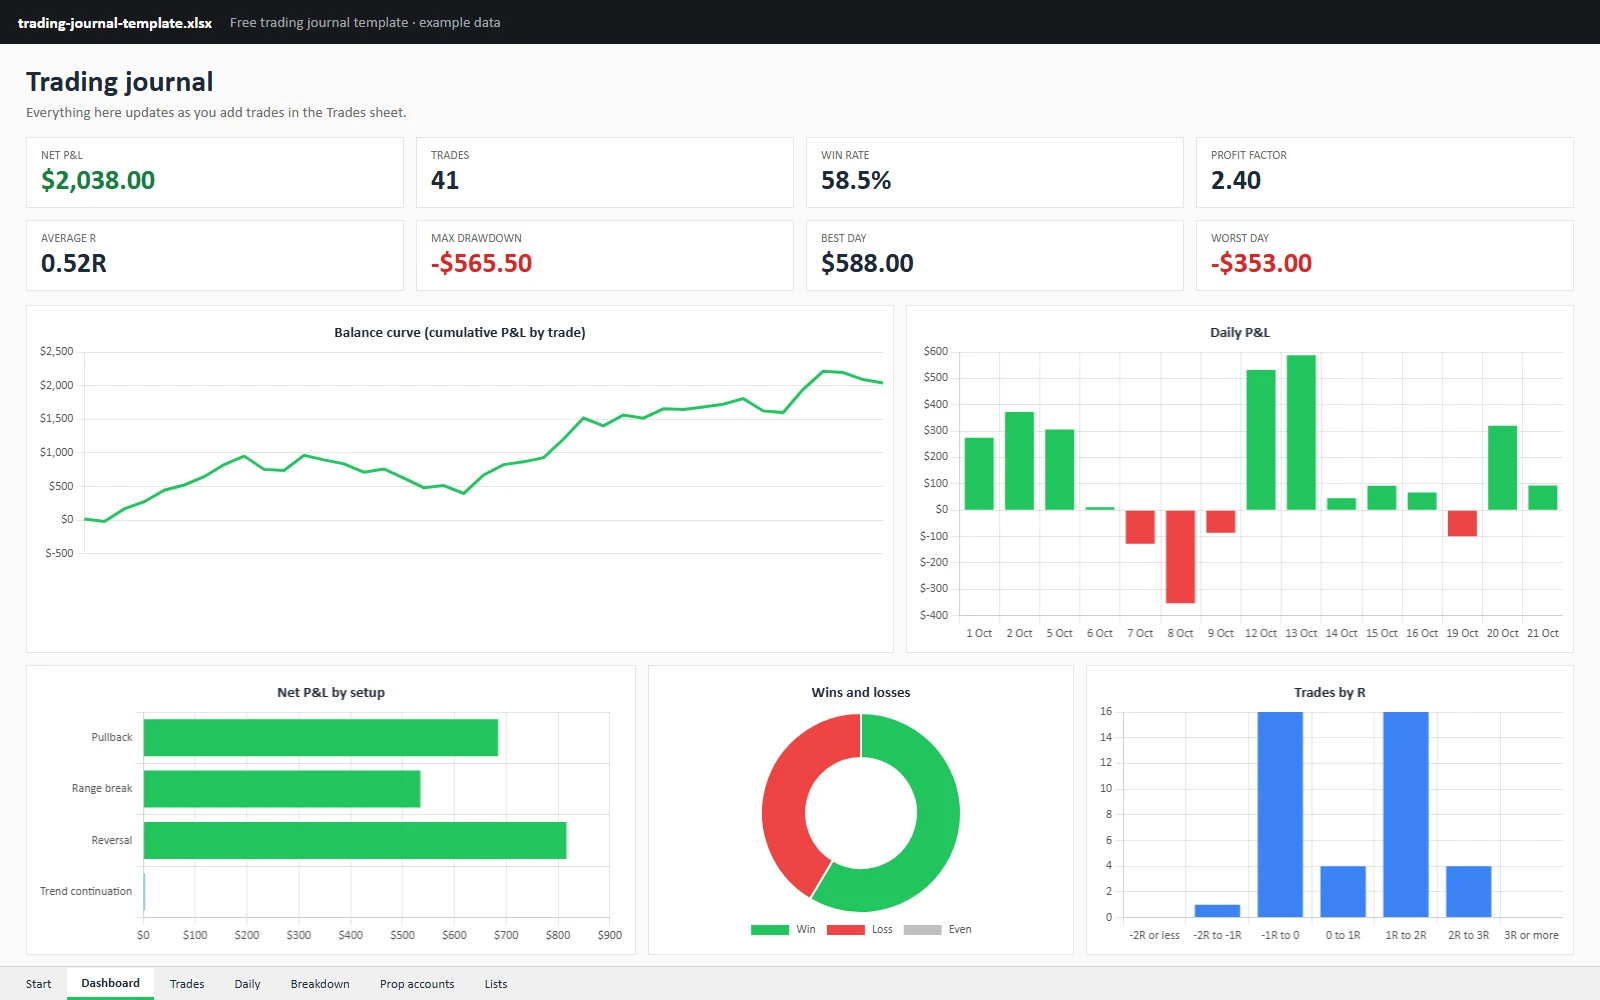The height and width of the screenshot is (1000, 1600).
Task: Go to the Breakdown sheet tab
Action: pos(320,984)
